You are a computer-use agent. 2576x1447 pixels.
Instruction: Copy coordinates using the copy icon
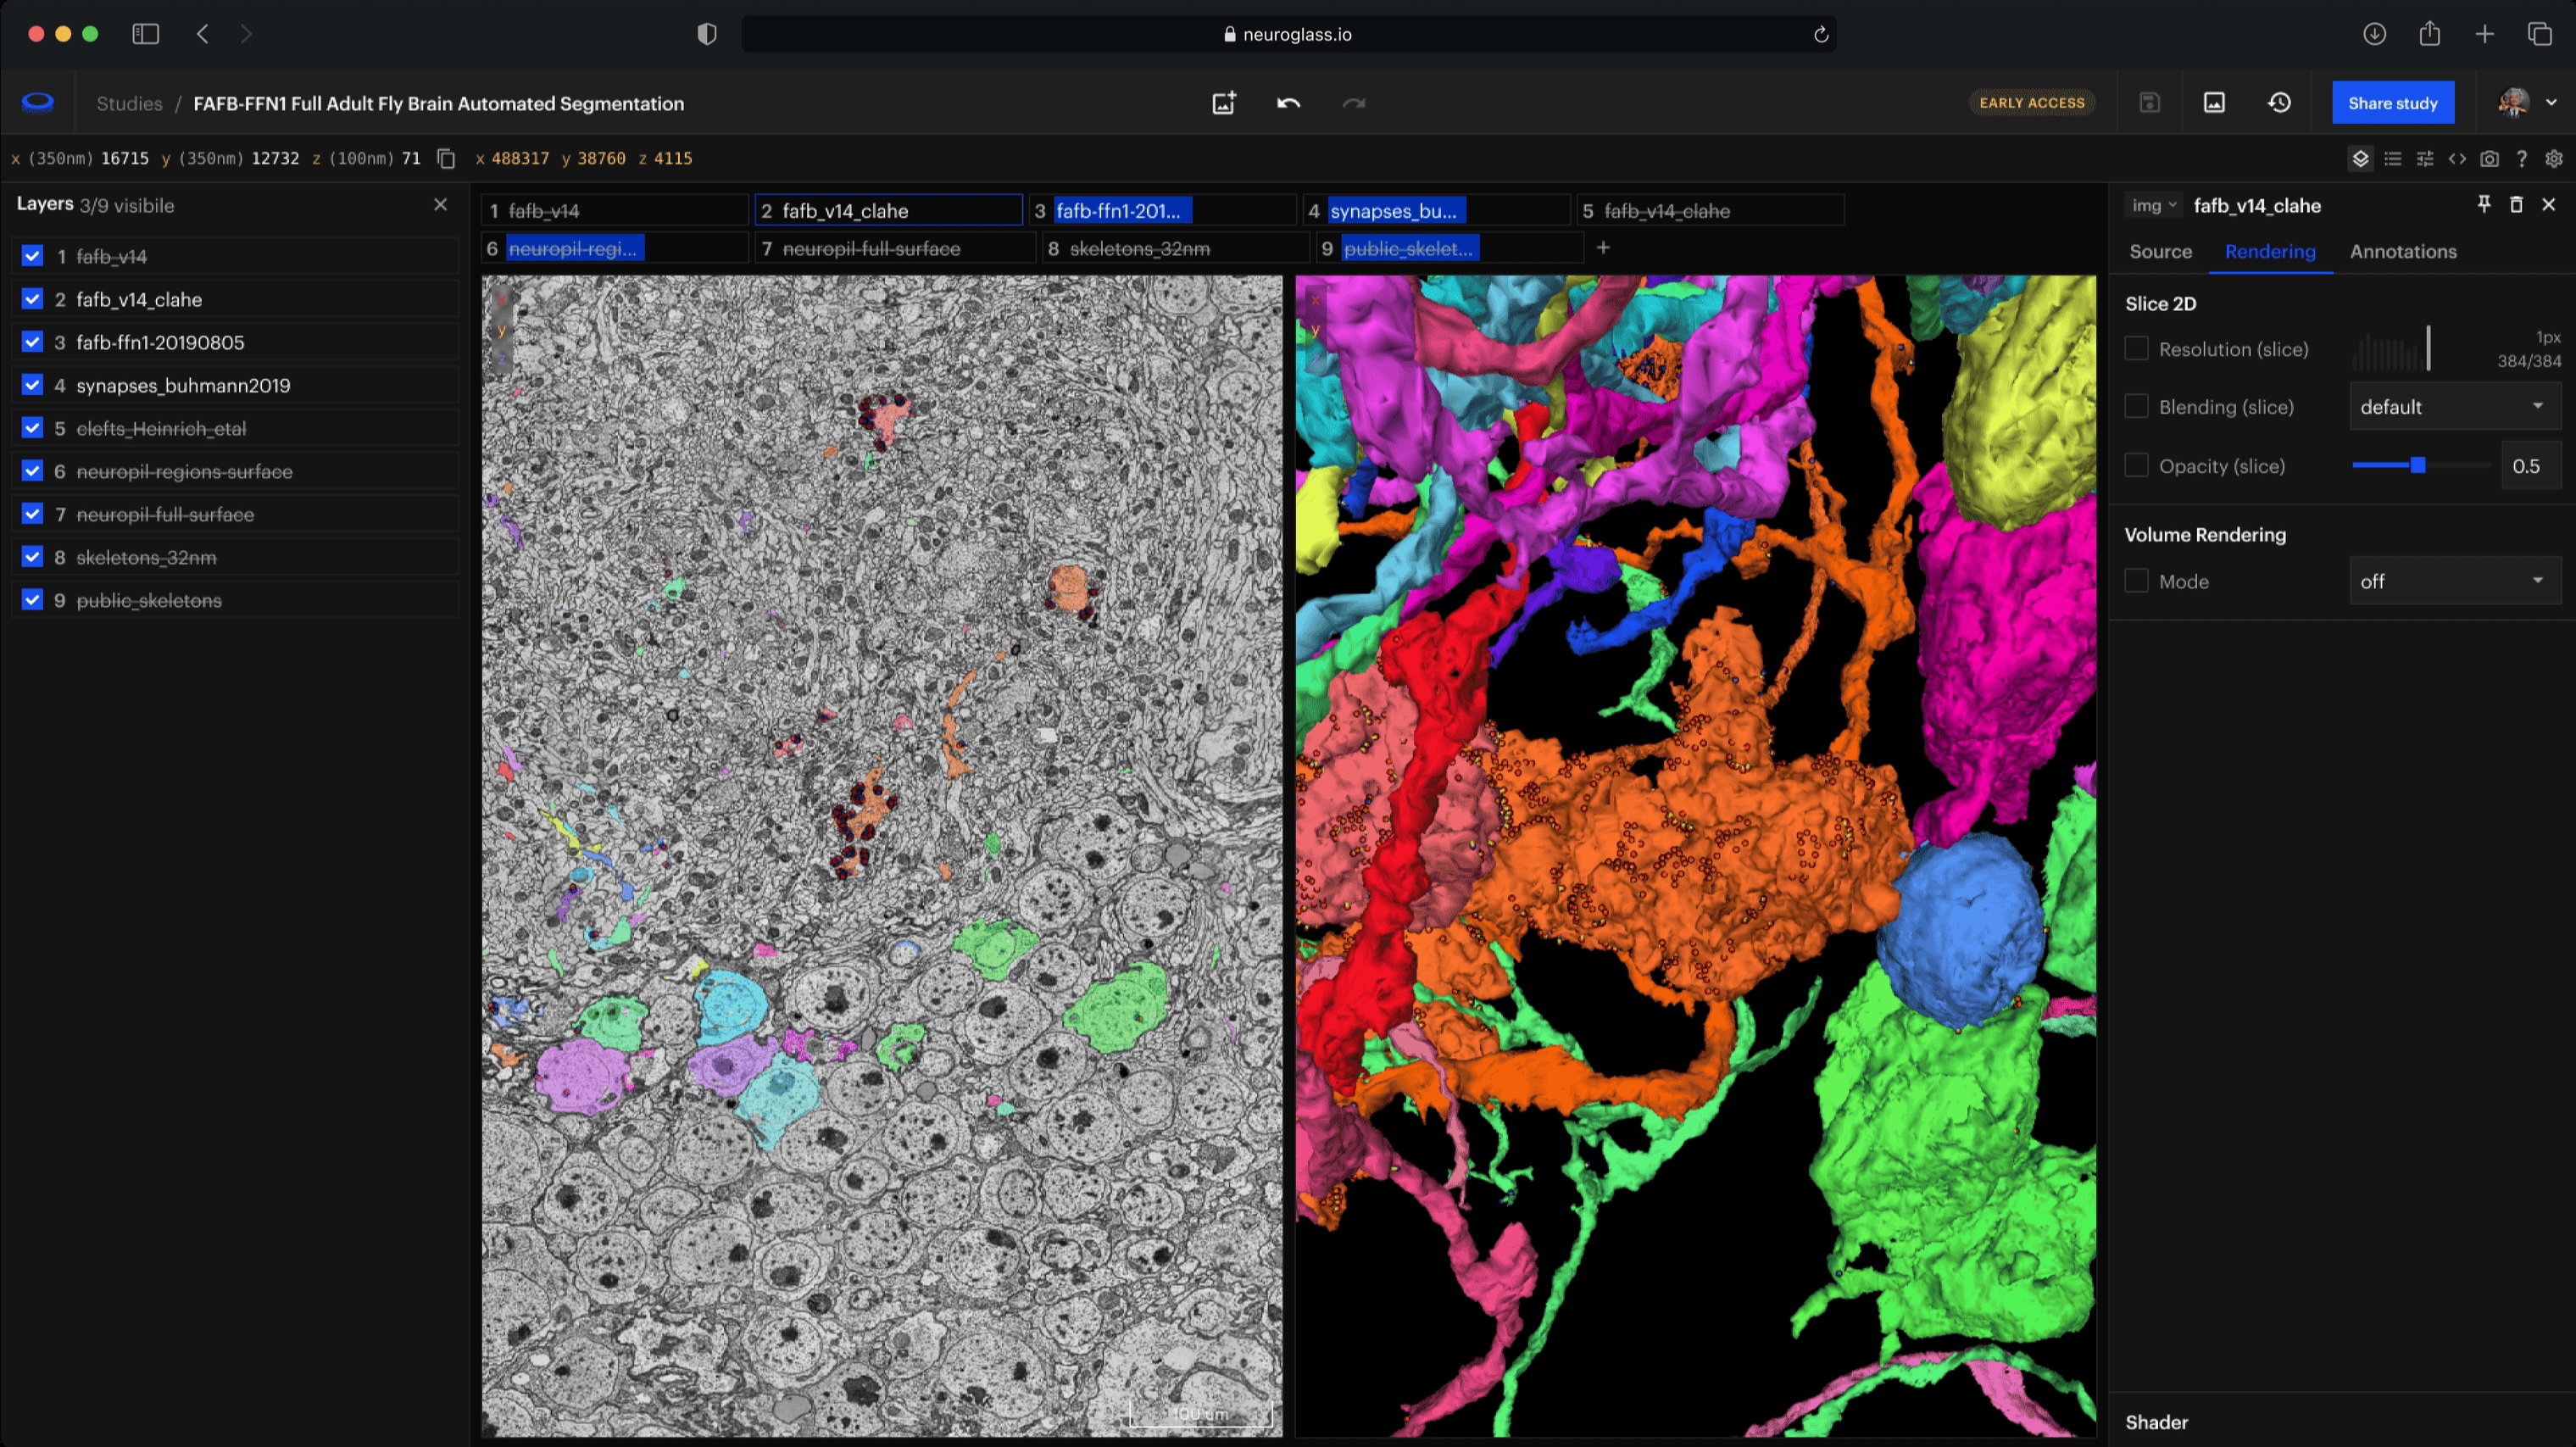tap(444, 158)
